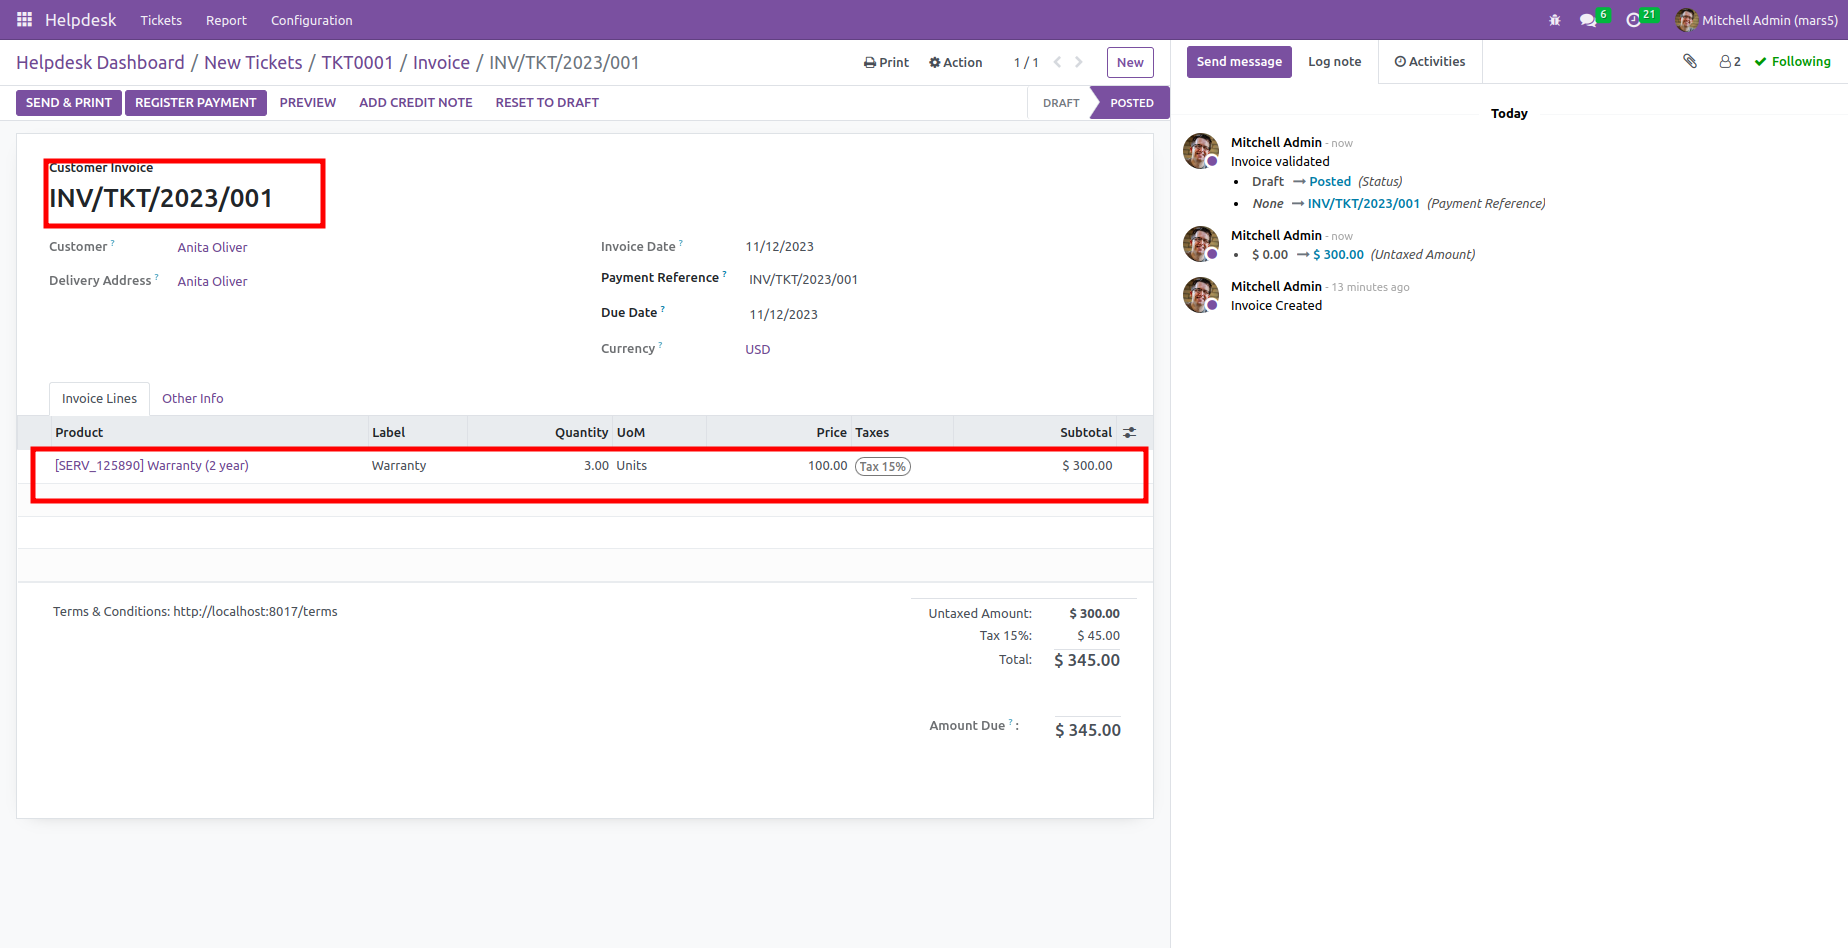Click the Tax 15% tag
Screen dimensions: 1848x948
882,467
